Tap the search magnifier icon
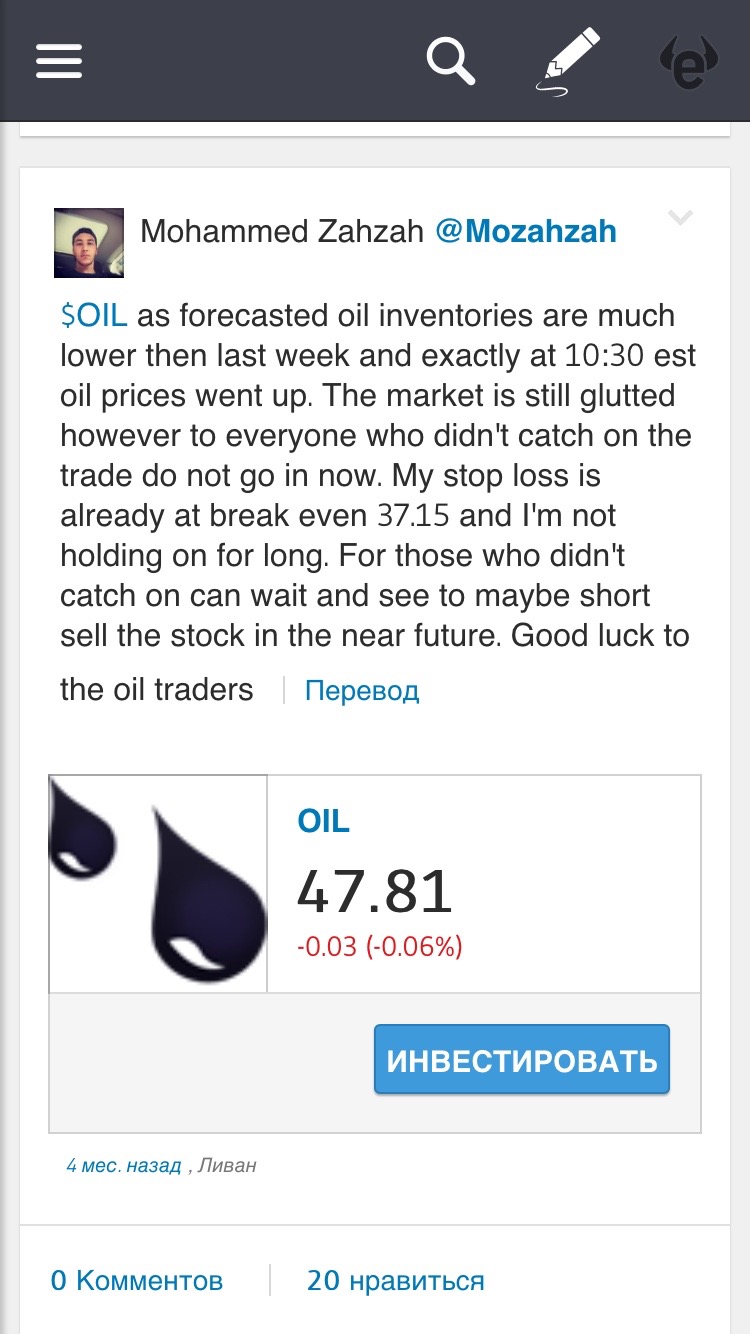 pyautogui.click(x=451, y=60)
